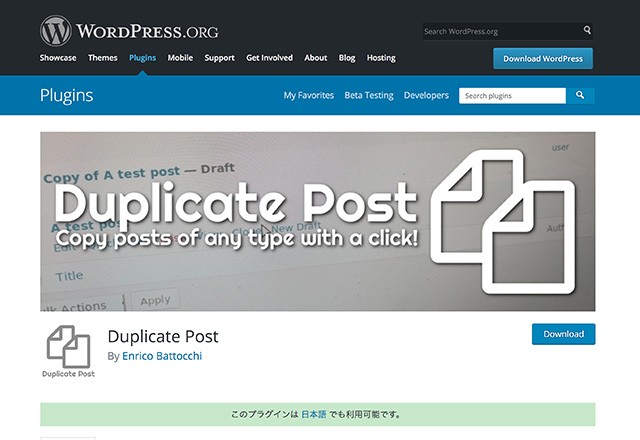640x440 pixels.
Task: Open the Hosting menu item
Action: (381, 58)
